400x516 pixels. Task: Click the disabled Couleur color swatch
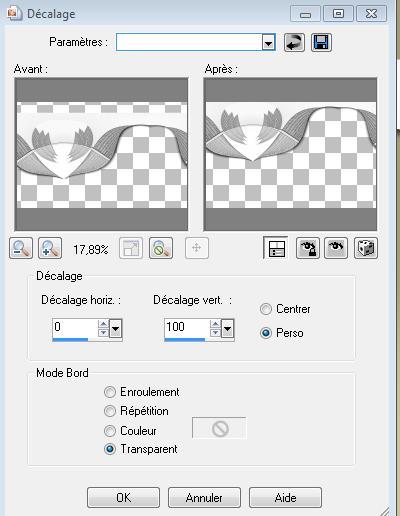click(219, 428)
